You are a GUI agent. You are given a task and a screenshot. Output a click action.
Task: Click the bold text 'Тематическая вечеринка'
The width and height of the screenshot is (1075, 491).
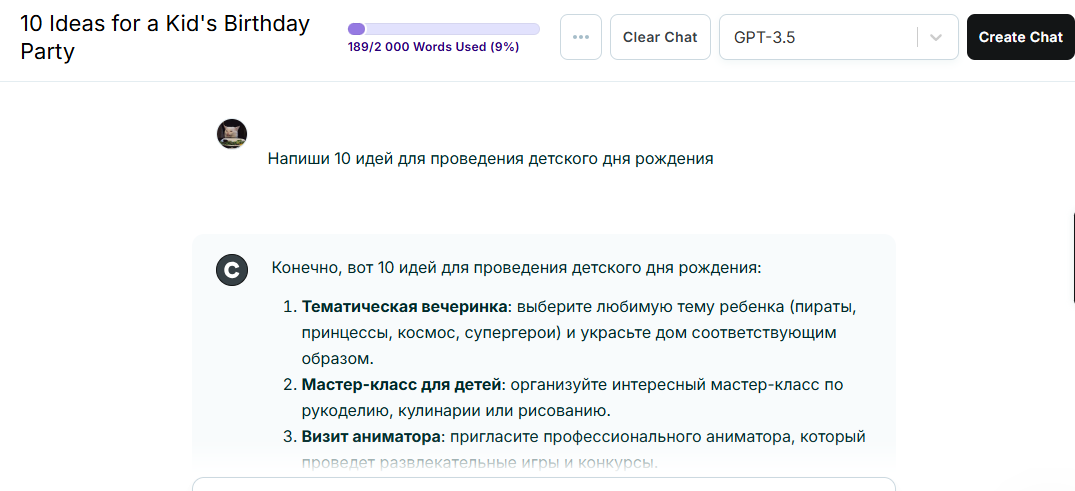coord(406,306)
